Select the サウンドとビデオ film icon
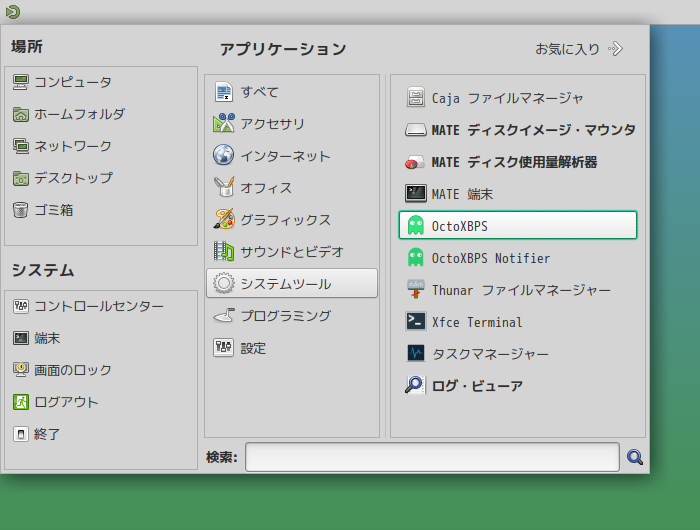Viewport: 700px width, 530px height. [x=224, y=251]
